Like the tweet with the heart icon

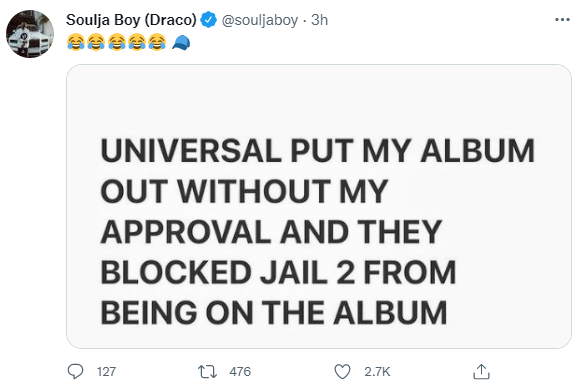pos(342,372)
